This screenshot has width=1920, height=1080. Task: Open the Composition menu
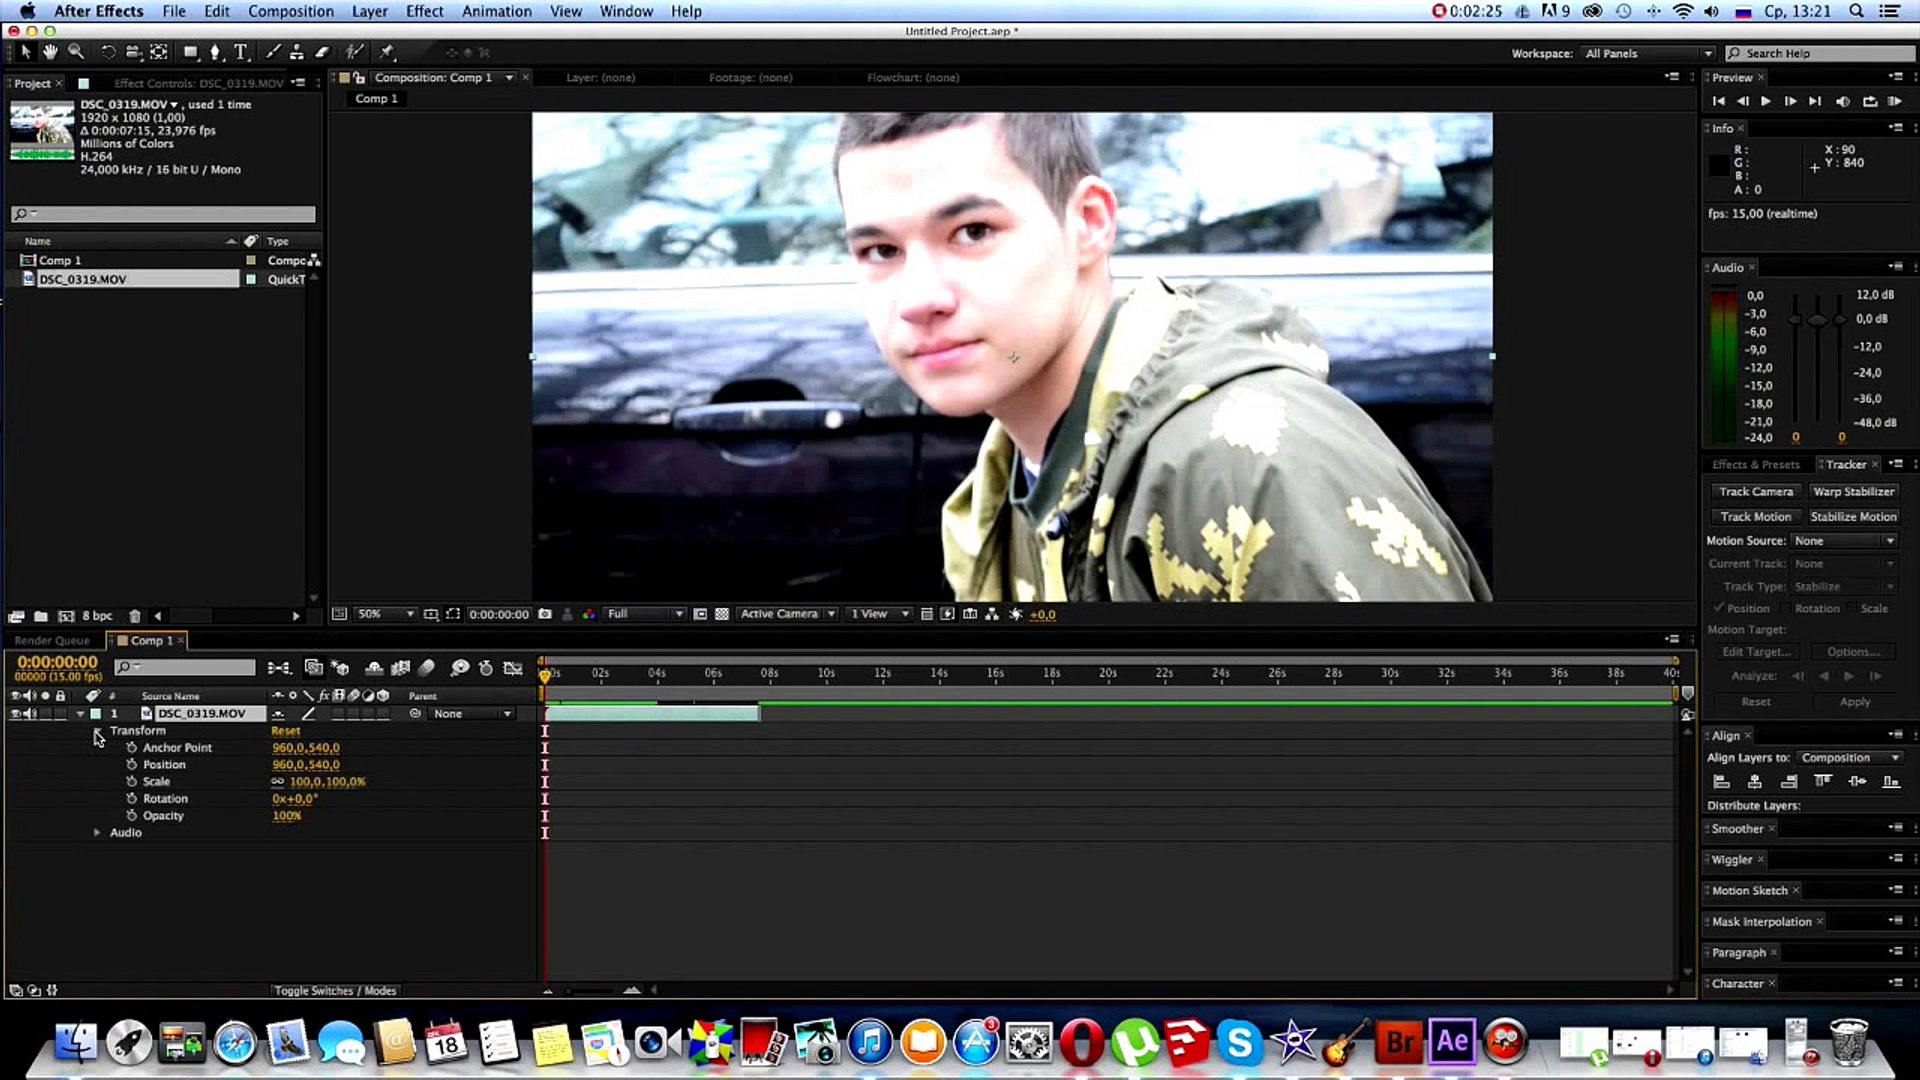[291, 11]
